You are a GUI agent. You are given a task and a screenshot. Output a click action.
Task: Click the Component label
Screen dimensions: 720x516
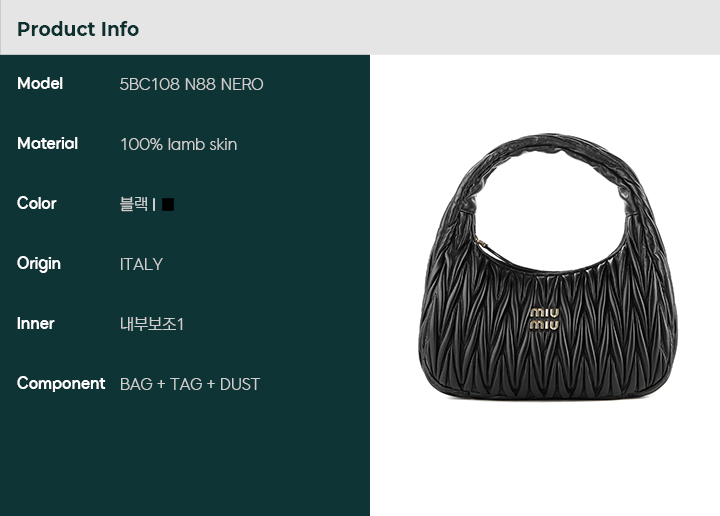[x=61, y=384]
